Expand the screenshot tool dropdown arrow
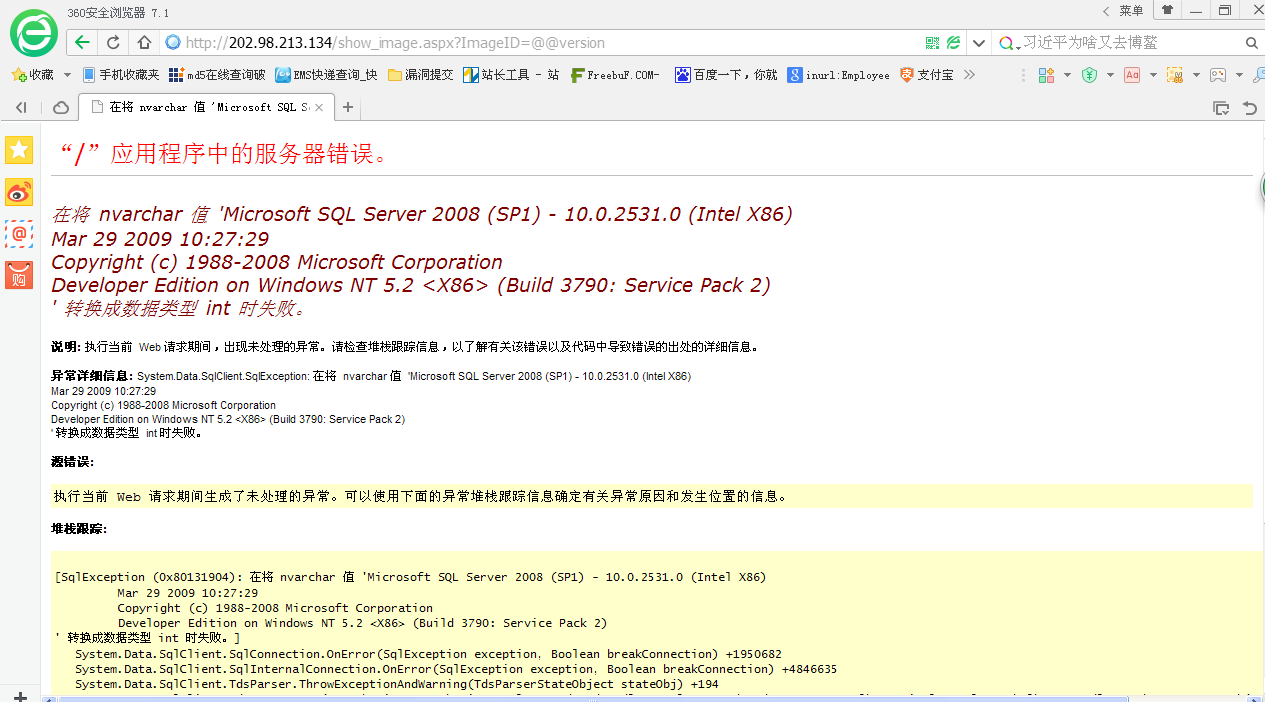Screen dimensions: 1265x702 [x=1196, y=75]
